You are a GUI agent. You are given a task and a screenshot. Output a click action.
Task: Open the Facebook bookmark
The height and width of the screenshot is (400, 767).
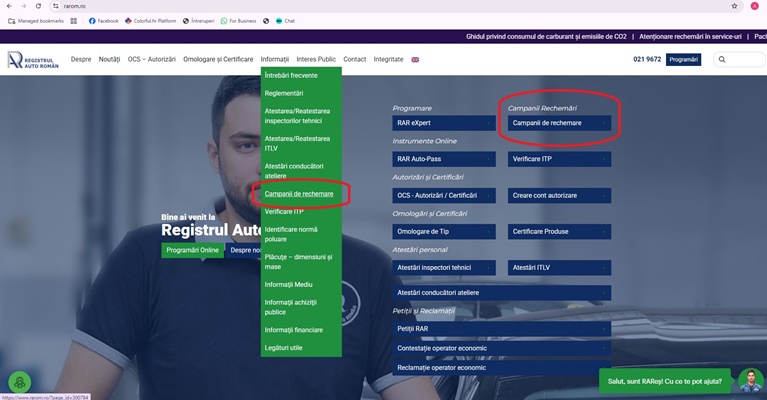tap(103, 20)
